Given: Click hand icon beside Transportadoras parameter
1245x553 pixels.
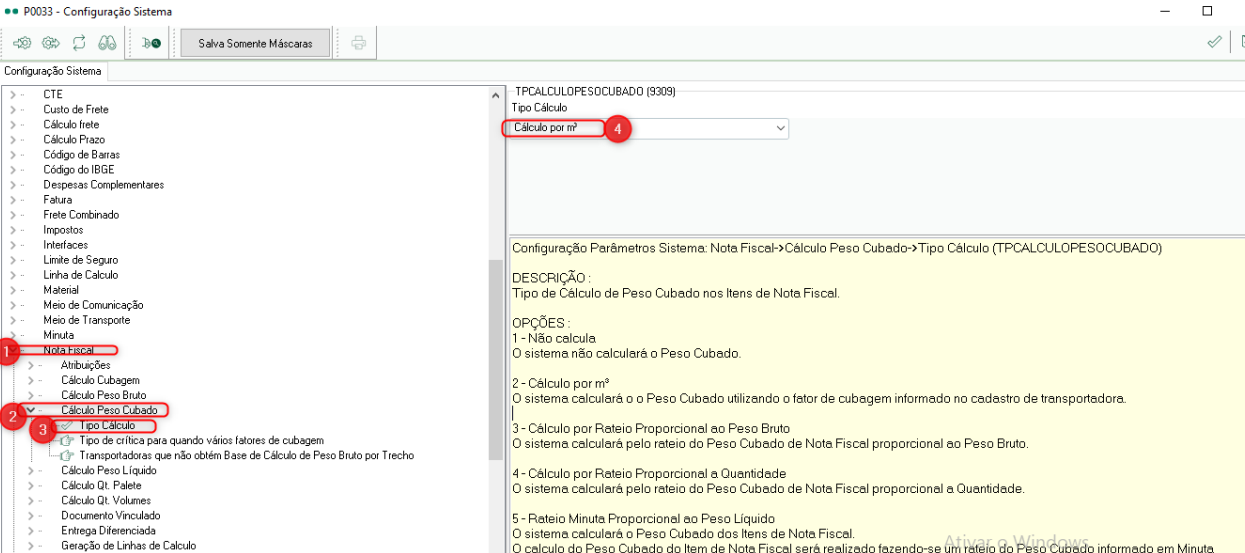Looking at the screenshot, I should pos(67,456).
